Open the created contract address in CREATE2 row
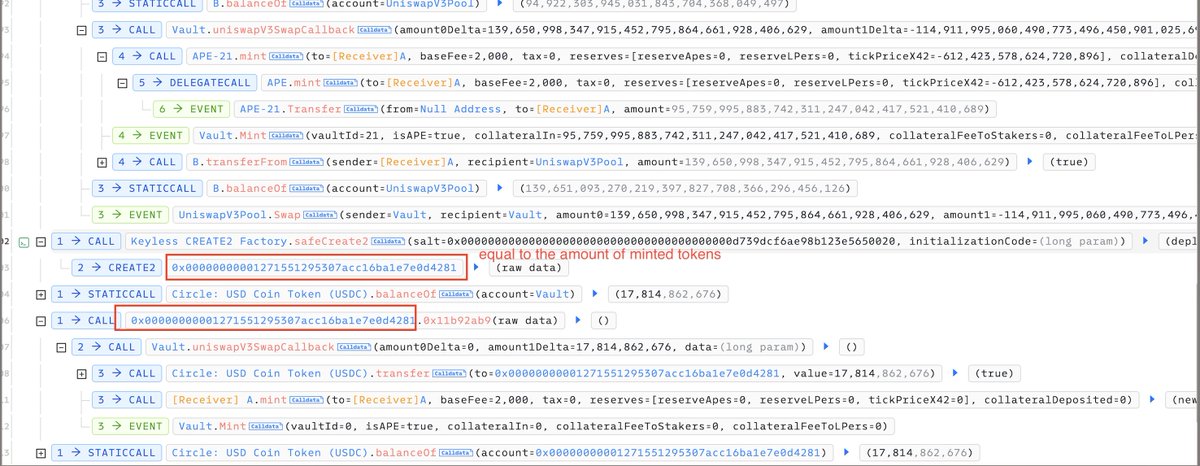 (x=314, y=267)
